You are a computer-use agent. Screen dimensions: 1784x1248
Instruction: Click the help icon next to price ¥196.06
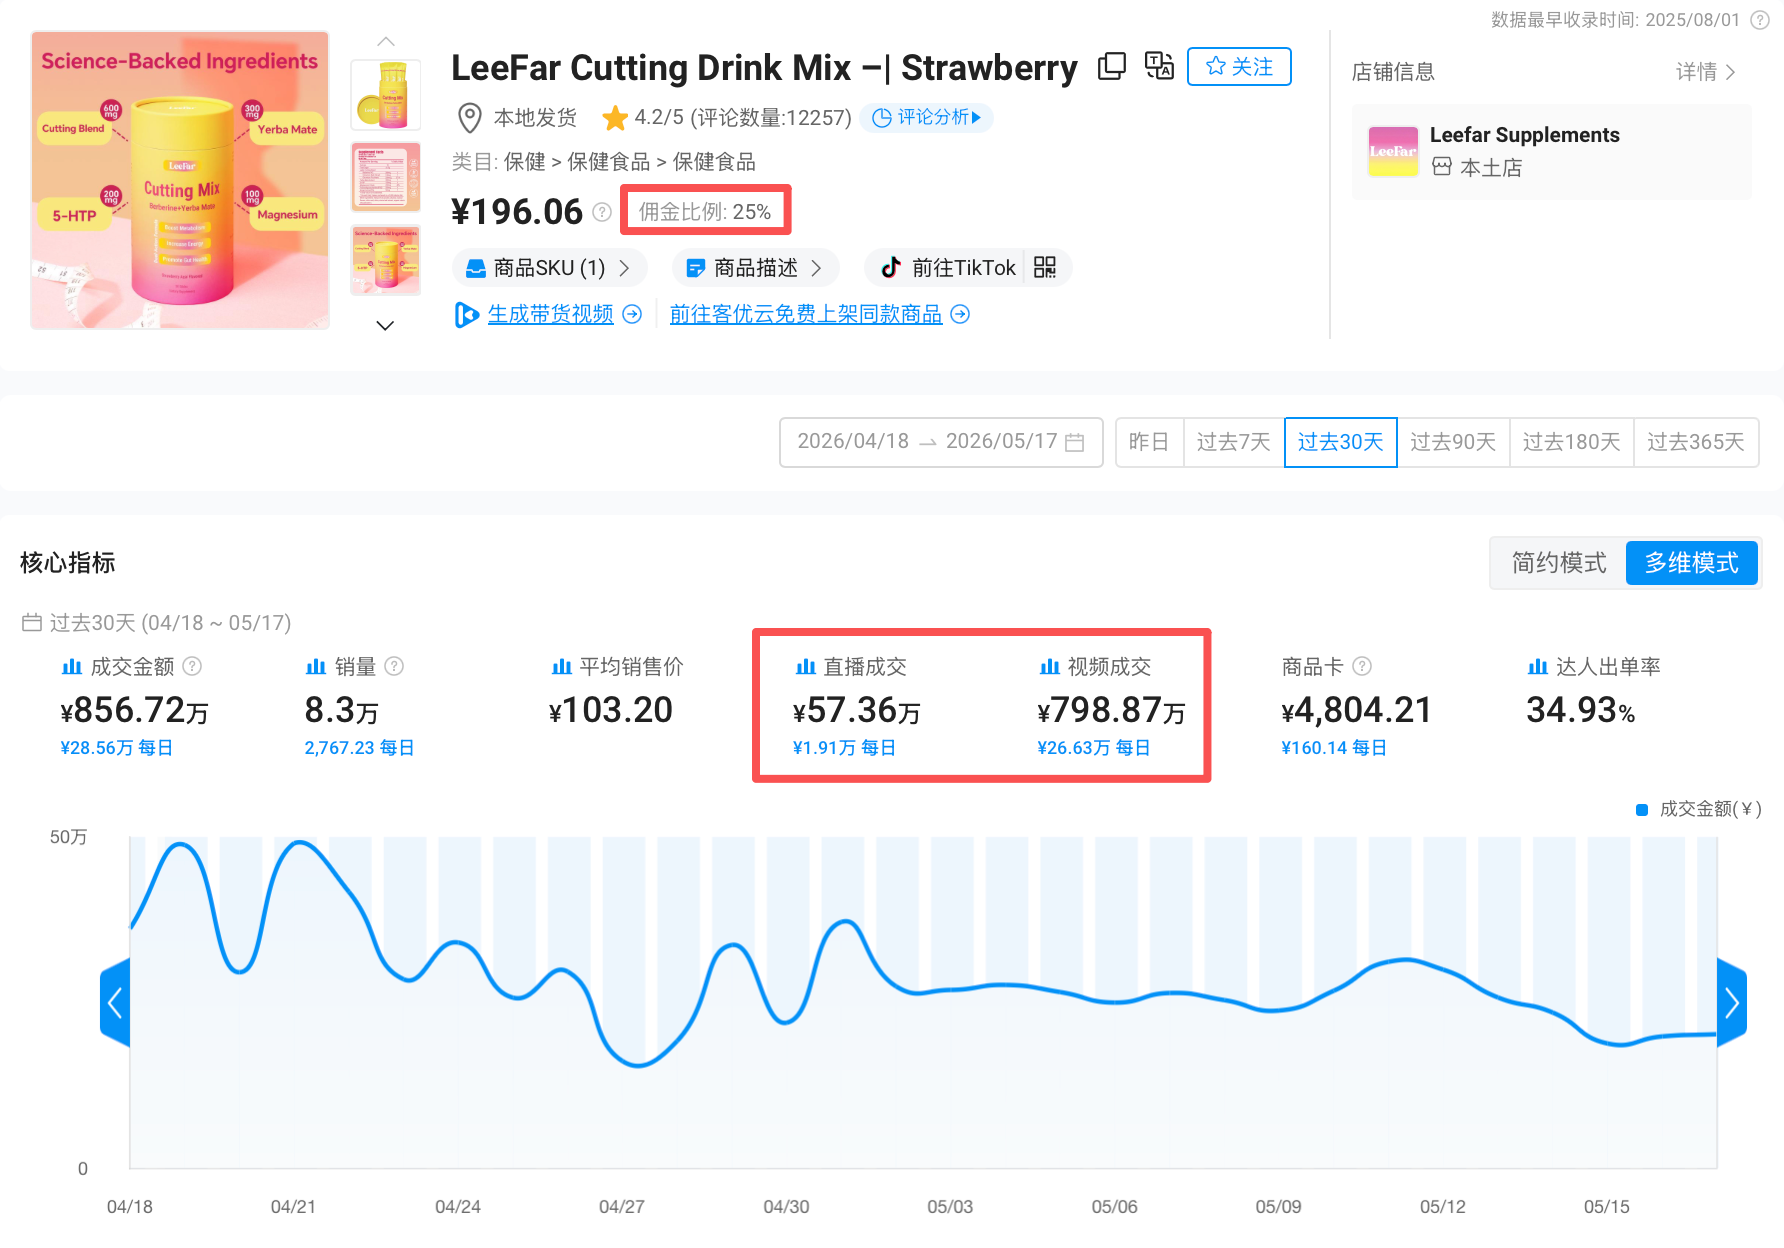(602, 212)
